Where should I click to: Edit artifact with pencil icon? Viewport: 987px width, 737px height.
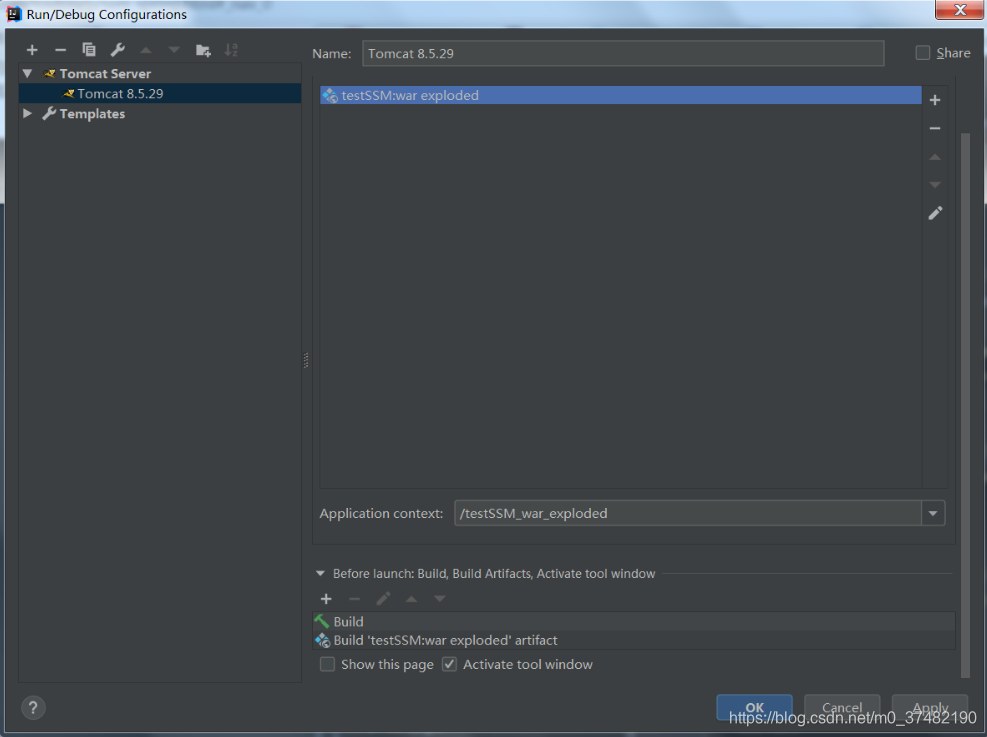pos(935,213)
